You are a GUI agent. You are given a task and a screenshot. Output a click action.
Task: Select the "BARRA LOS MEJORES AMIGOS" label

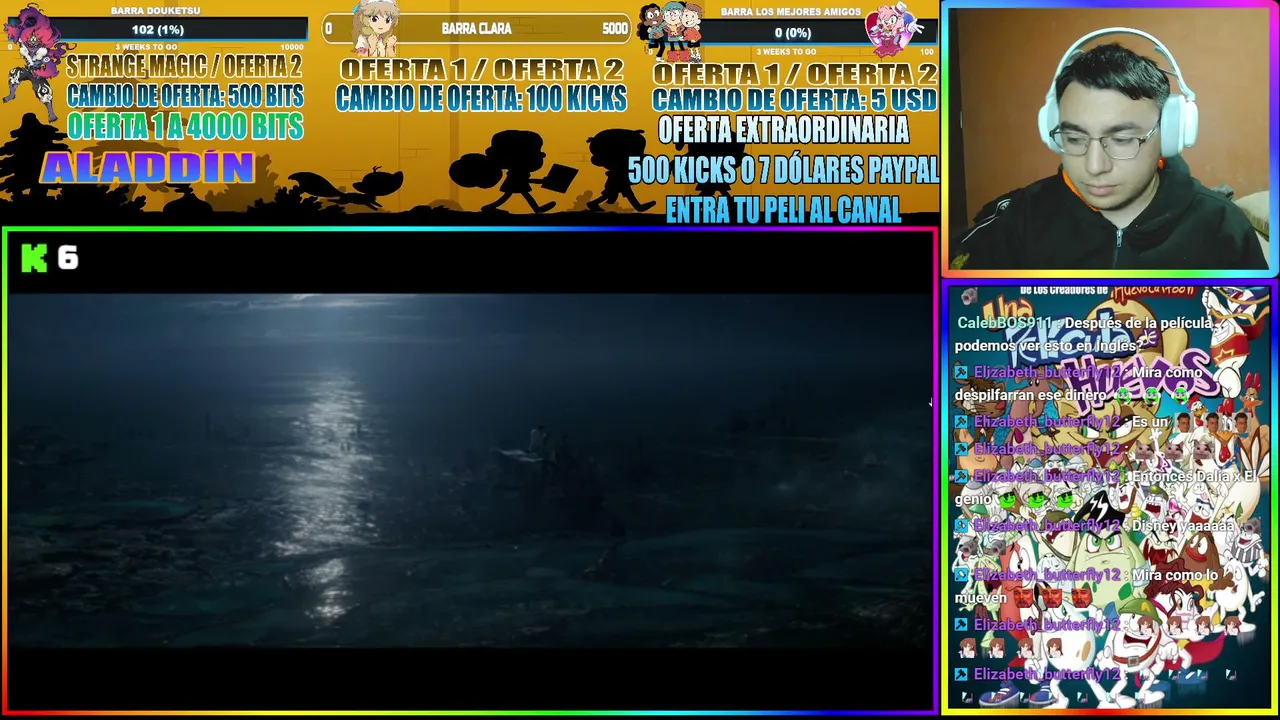coord(790,11)
